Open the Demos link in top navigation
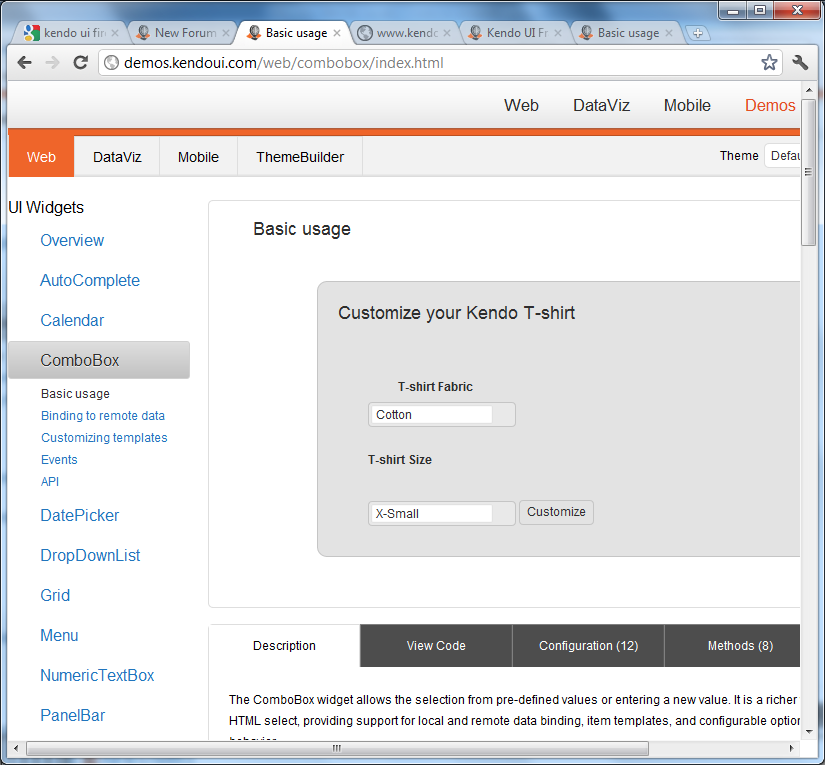The height and width of the screenshot is (765, 825). coord(770,105)
